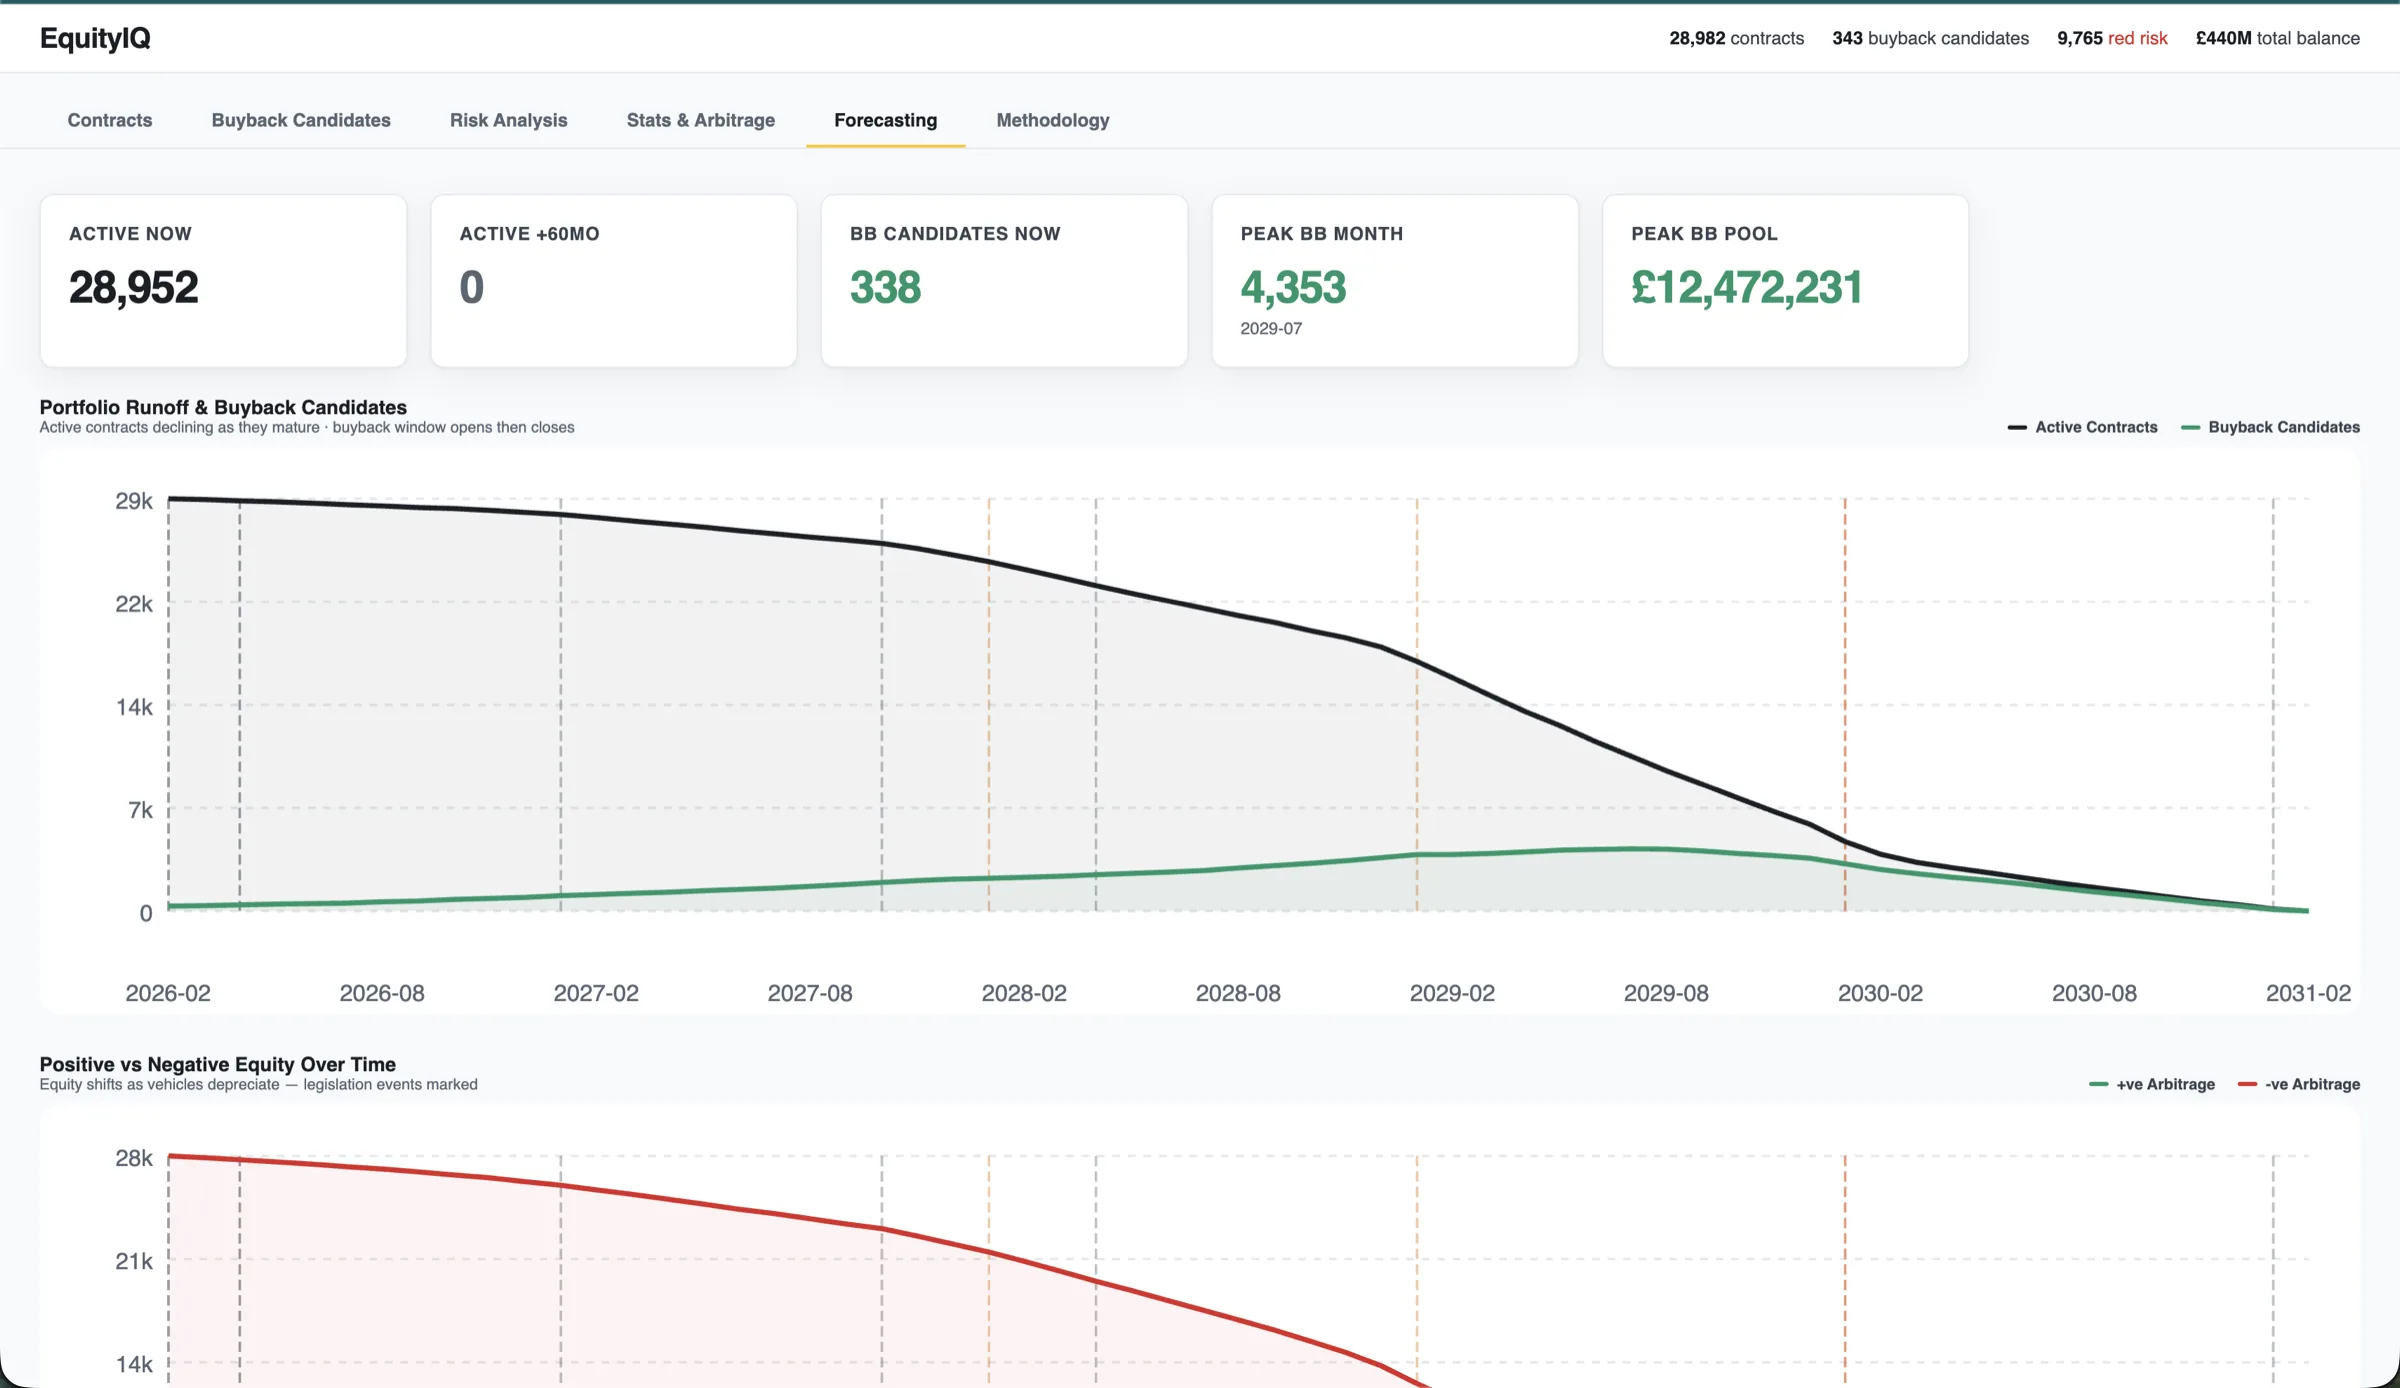Click the 2026-02 axis label in runoff chart

point(168,993)
